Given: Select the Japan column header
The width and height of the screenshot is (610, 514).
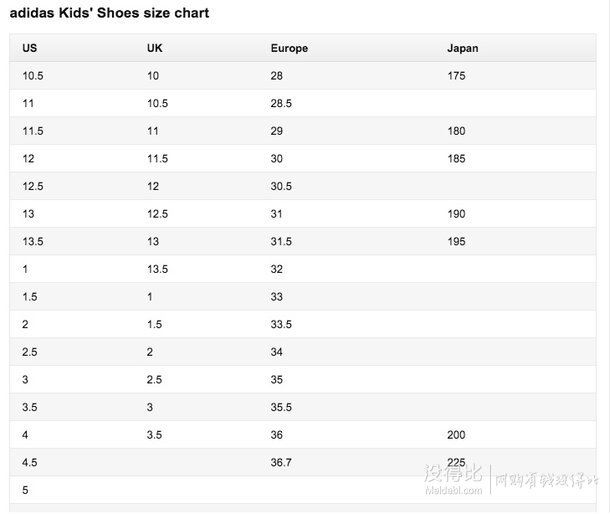Looking at the screenshot, I should (463, 48).
